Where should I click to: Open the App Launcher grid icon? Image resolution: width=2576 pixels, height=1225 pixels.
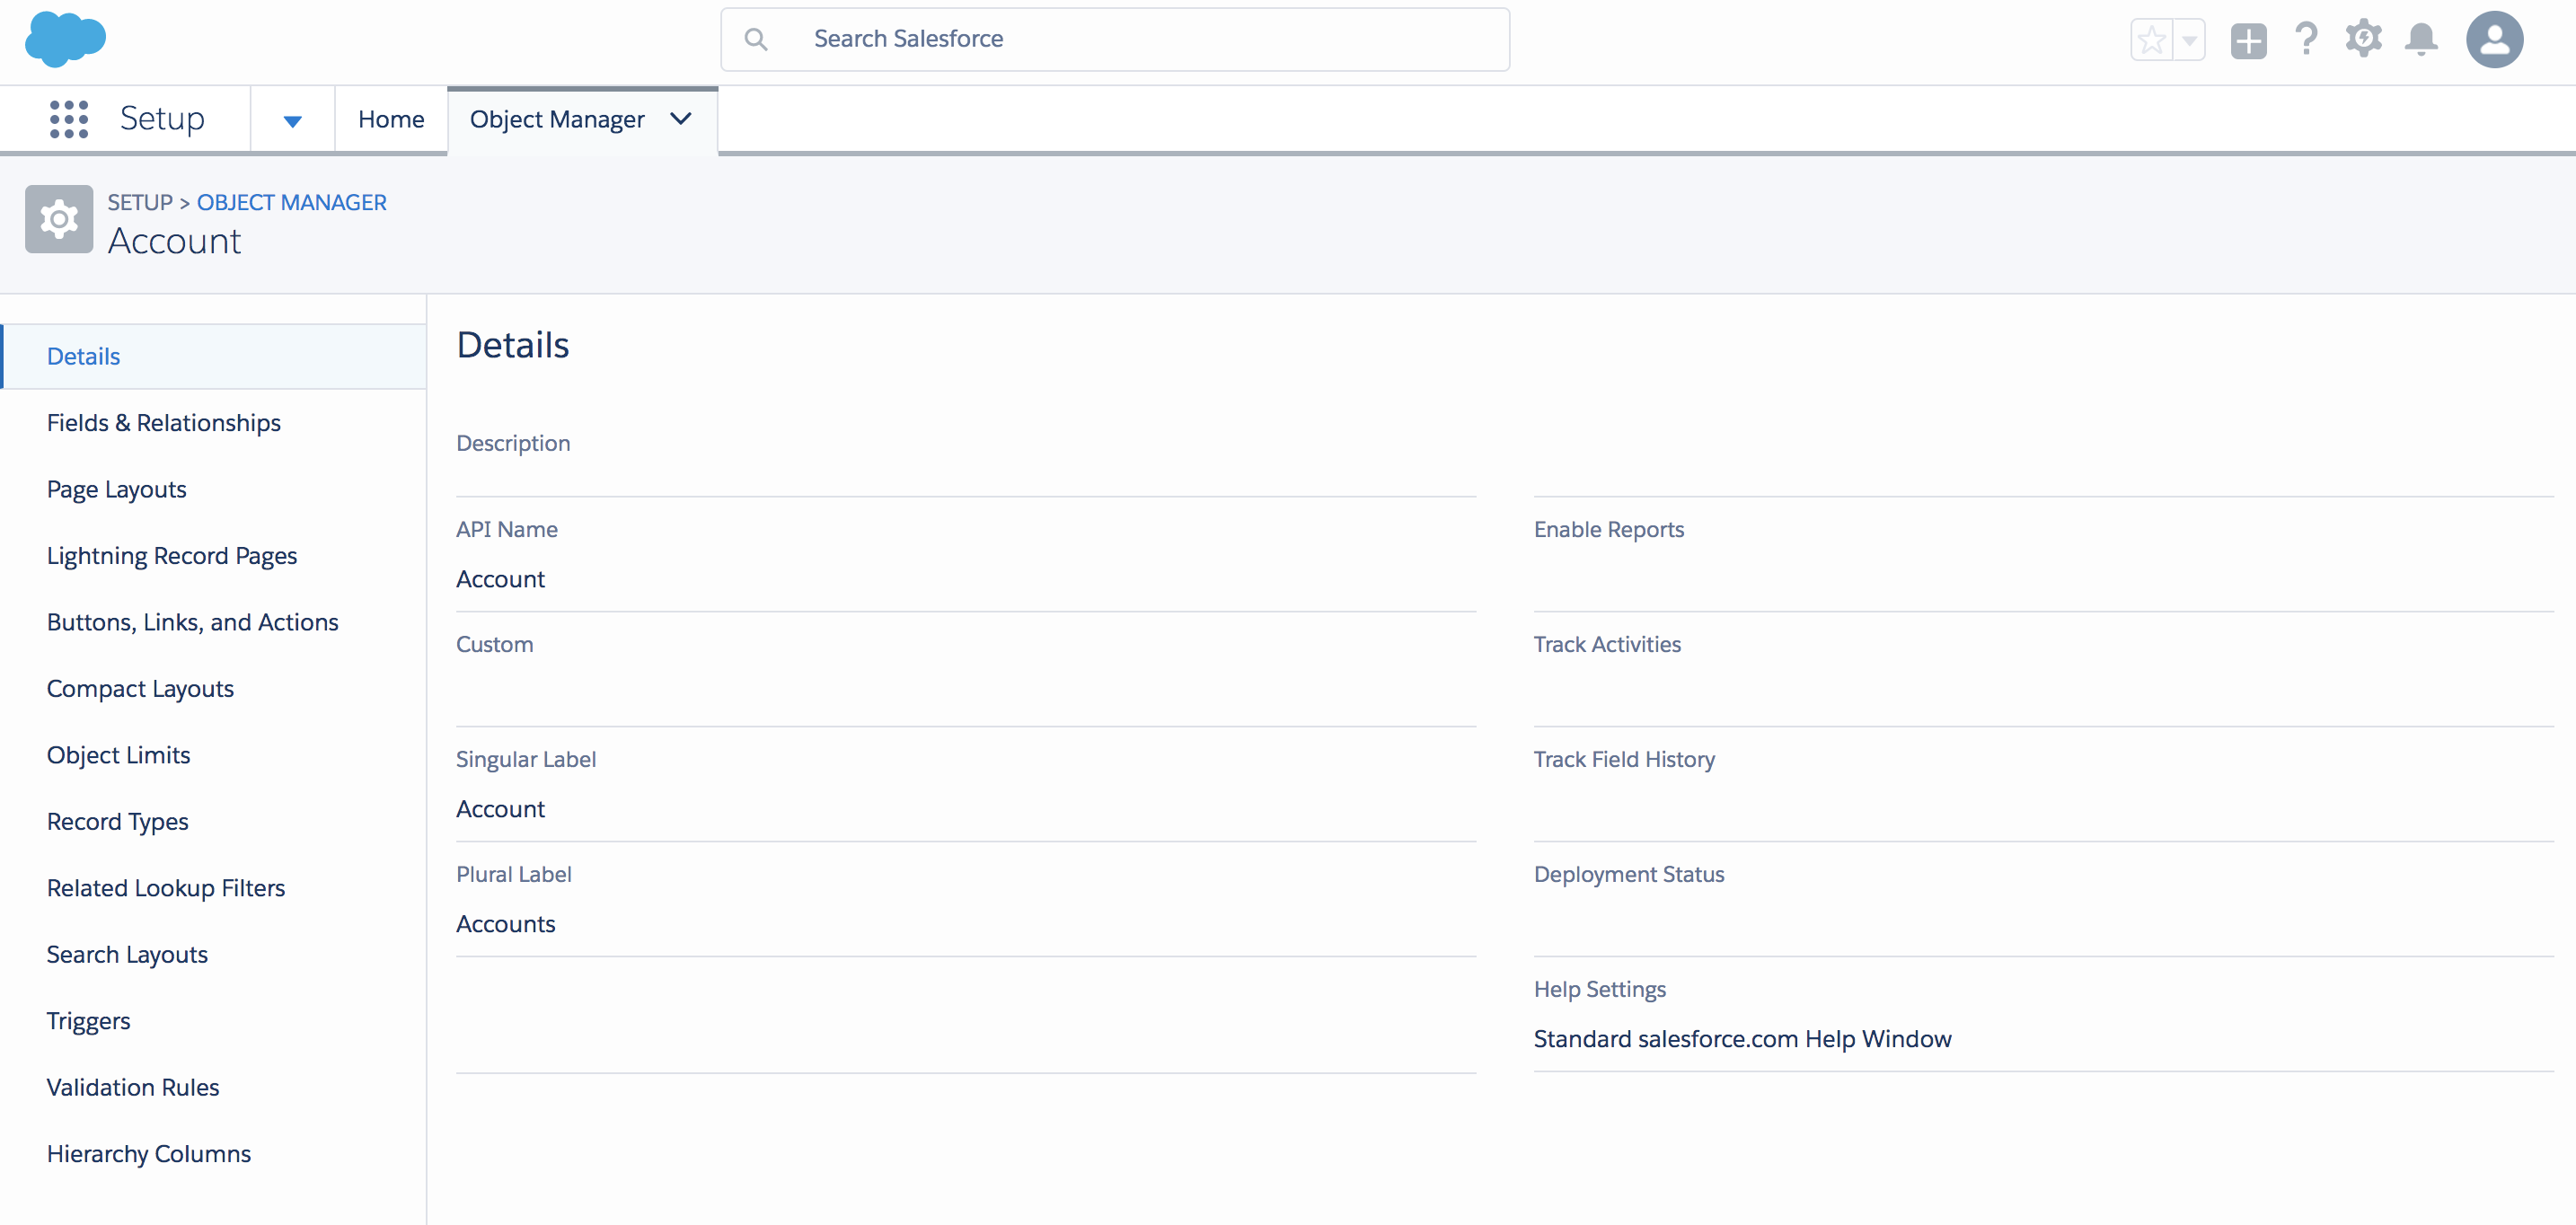pos(69,119)
